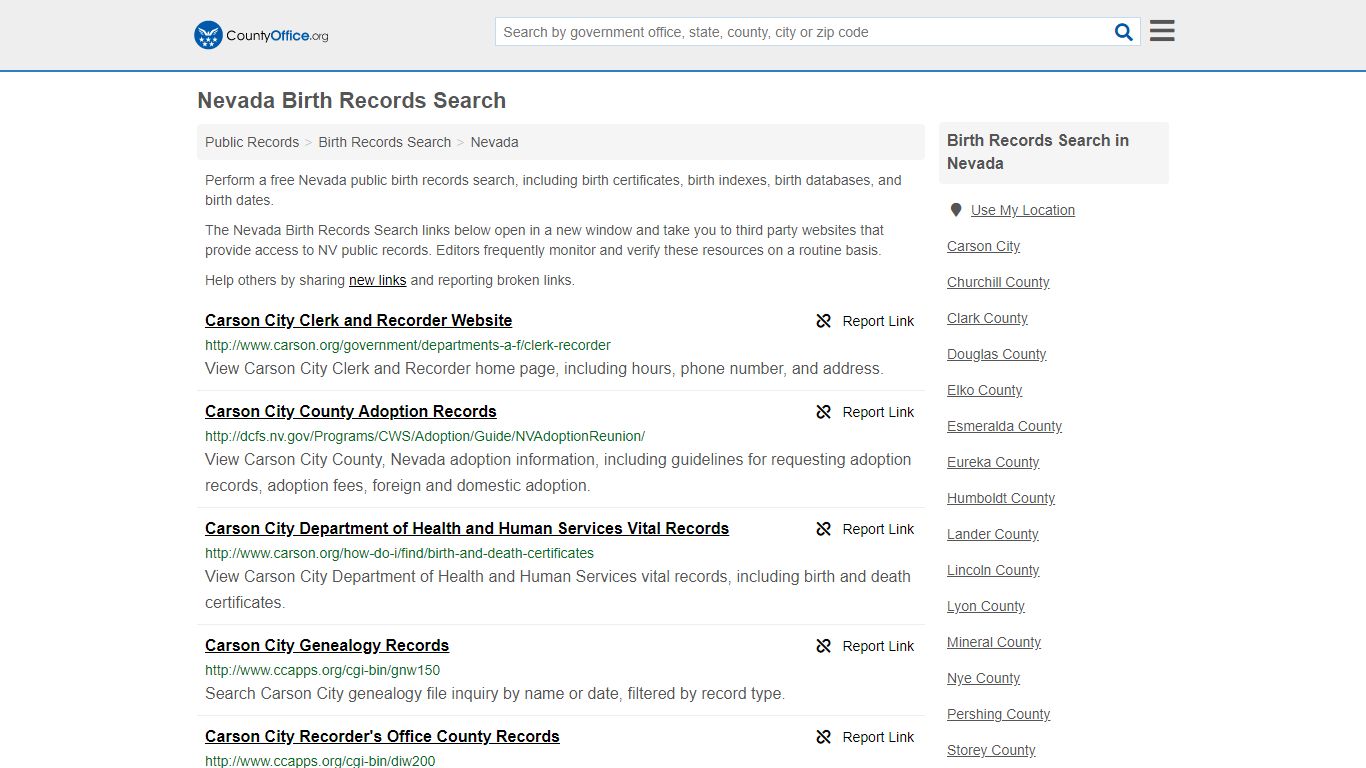Open Public Records breadcrumb
The width and height of the screenshot is (1366, 768).
click(x=252, y=142)
